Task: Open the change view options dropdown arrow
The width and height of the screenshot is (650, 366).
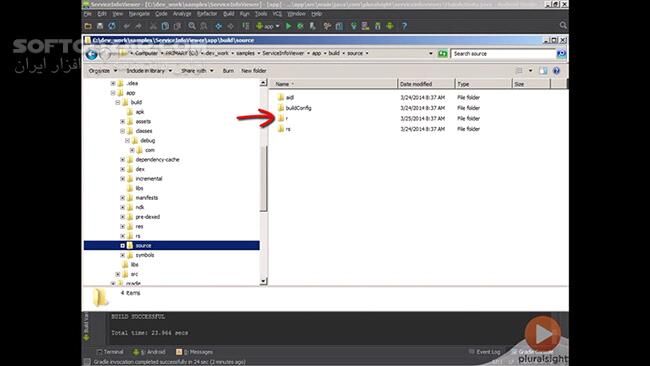Action: pos(530,71)
